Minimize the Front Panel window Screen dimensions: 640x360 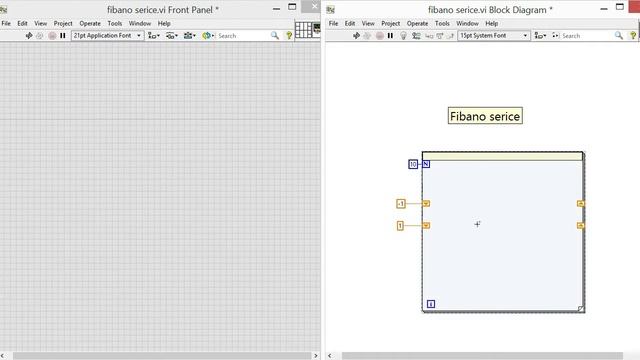pyautogui.click(x=276, y=8)
